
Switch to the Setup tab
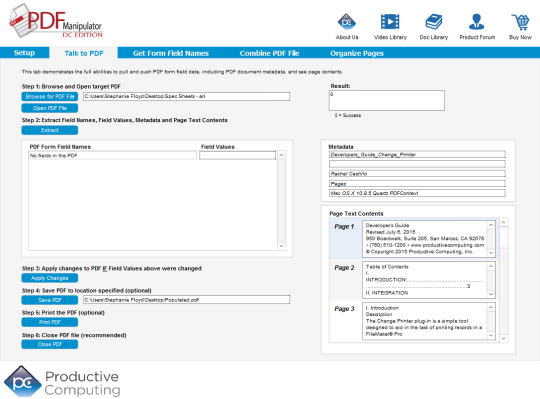24,53
